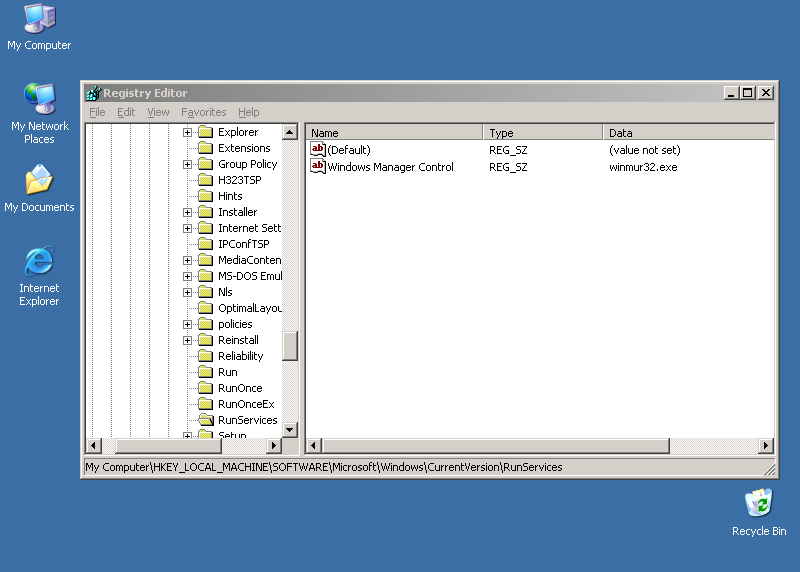
Task: Select the RunOnce key label
Action: point(240,388)
